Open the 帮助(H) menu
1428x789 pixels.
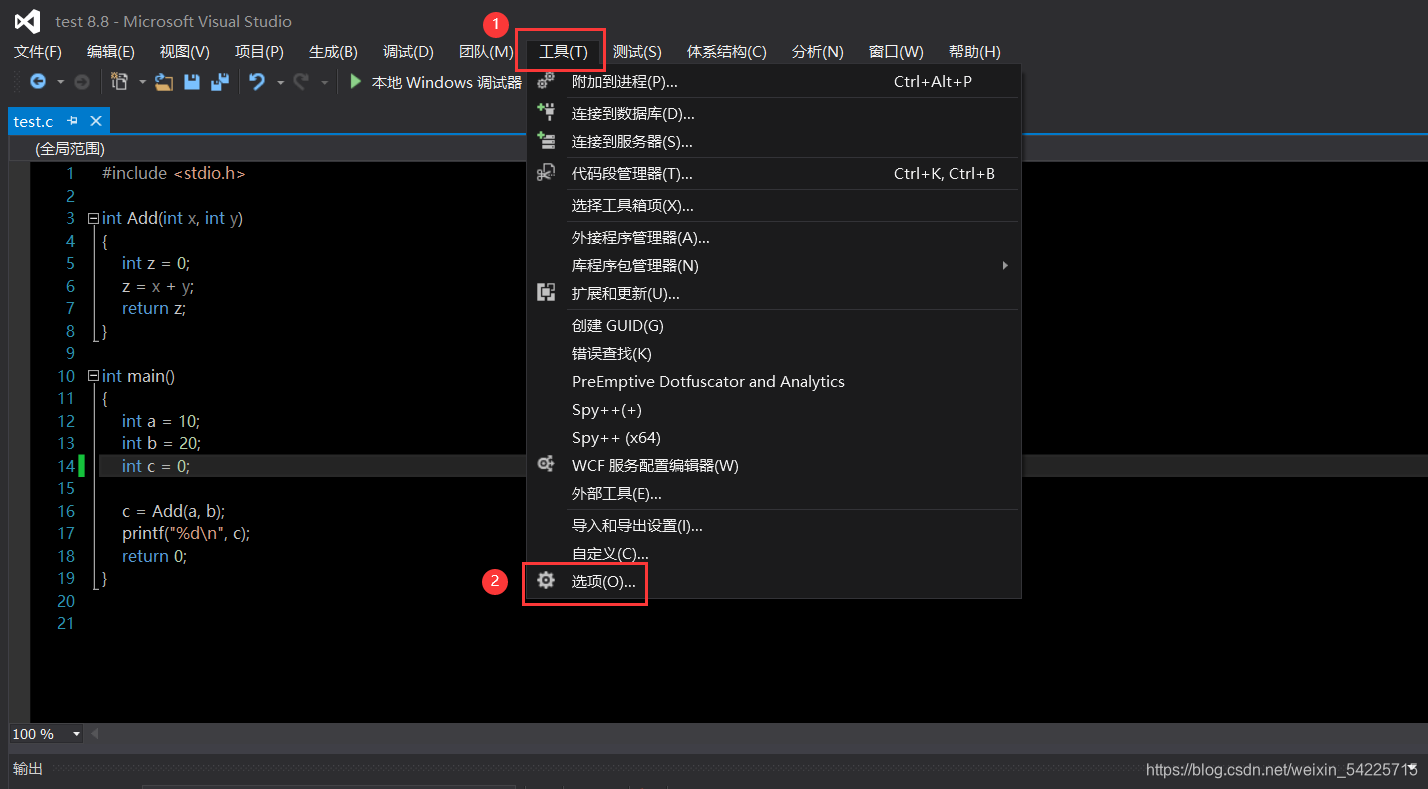pyautogui.click(x=975, y=52)
